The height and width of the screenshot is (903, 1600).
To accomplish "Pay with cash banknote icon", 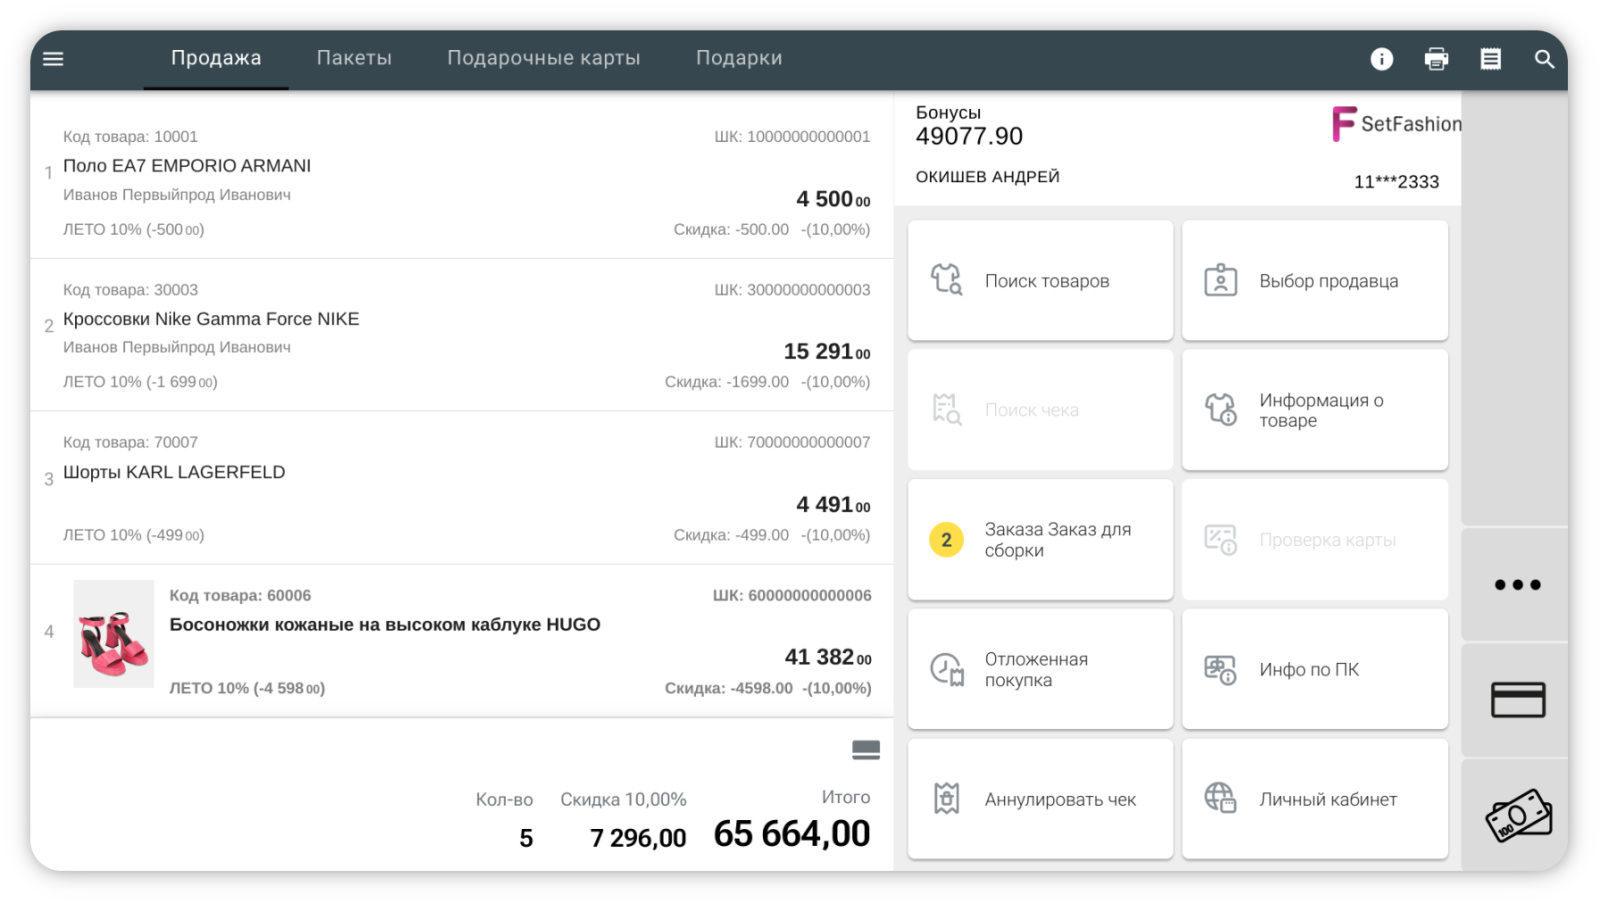I will tap(1517, 815).
